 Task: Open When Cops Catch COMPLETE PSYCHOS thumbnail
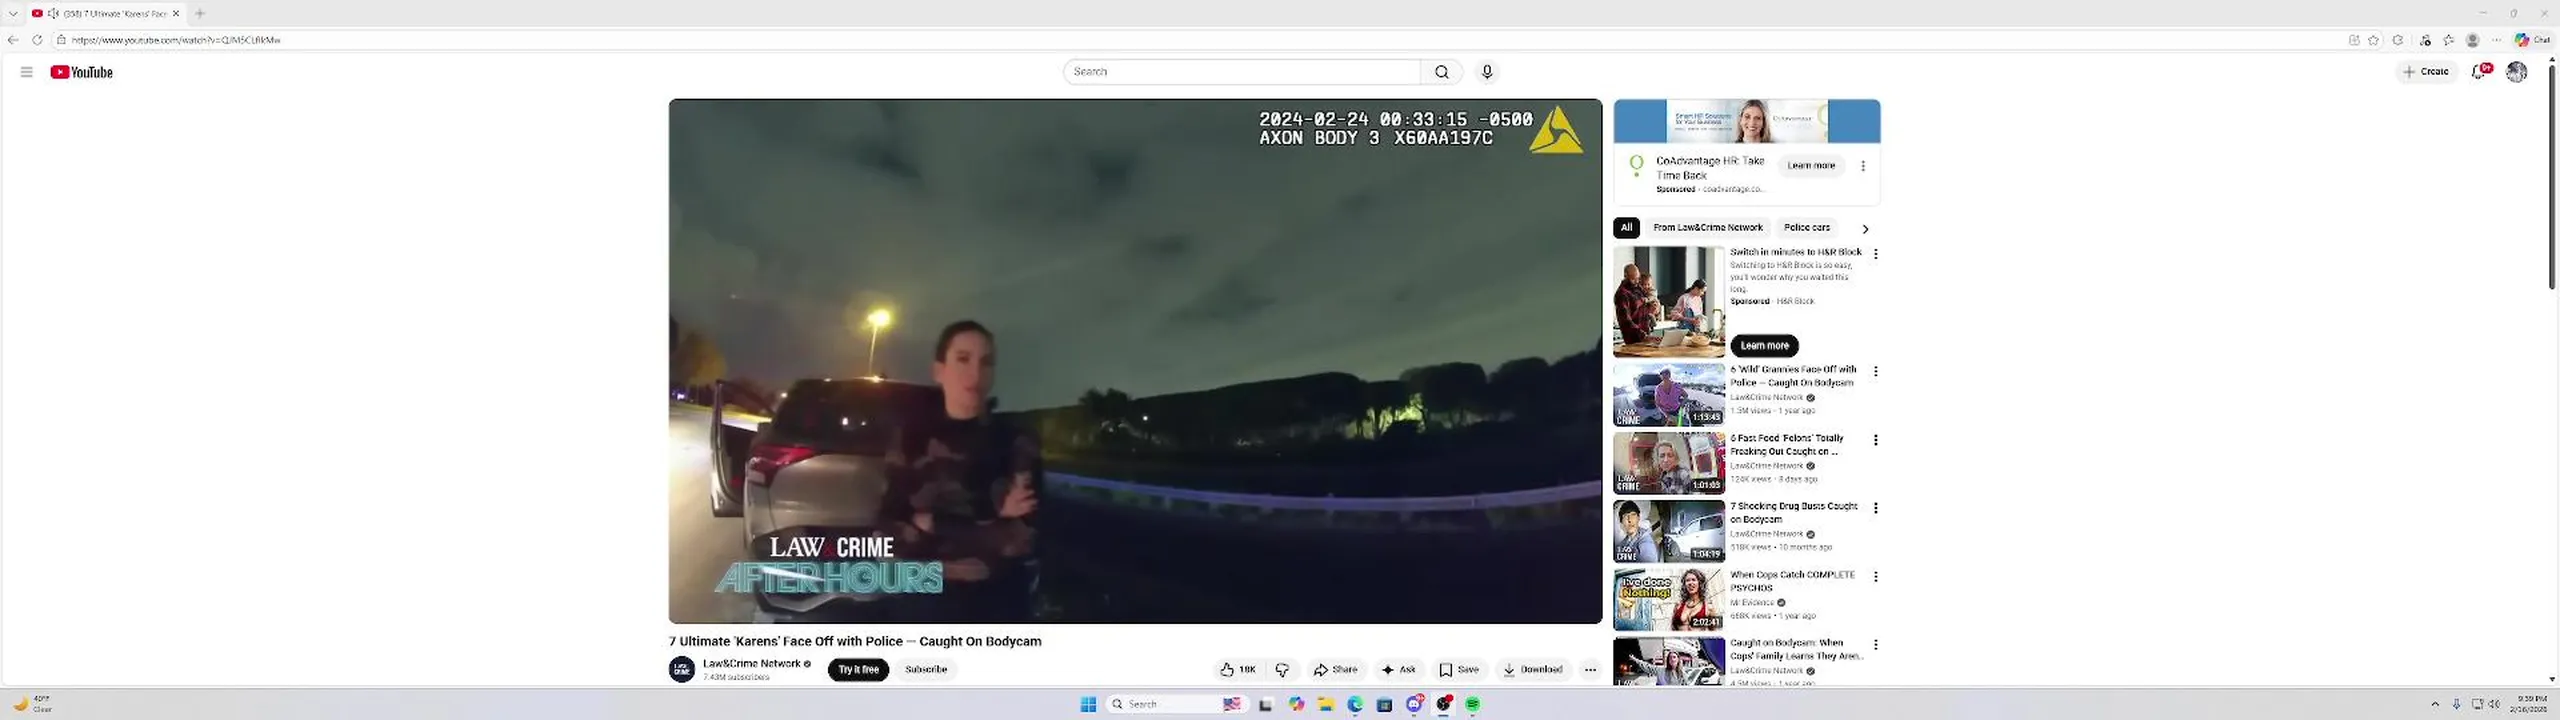tap(1669, 600)
